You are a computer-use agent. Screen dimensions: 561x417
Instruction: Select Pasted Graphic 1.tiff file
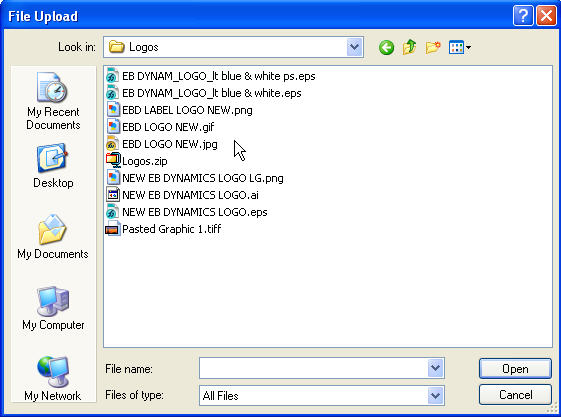coord(164,229)
